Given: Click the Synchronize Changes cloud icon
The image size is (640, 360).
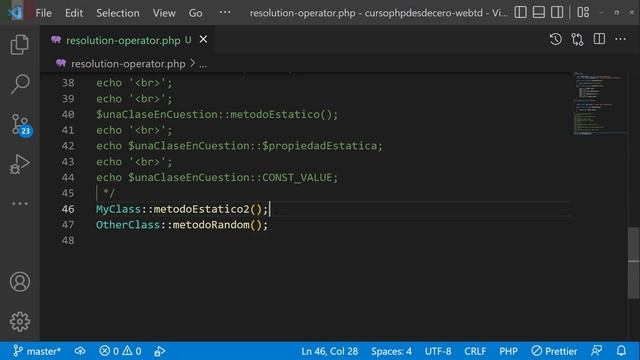Looking at the screenshot, I should coord(80,351).
